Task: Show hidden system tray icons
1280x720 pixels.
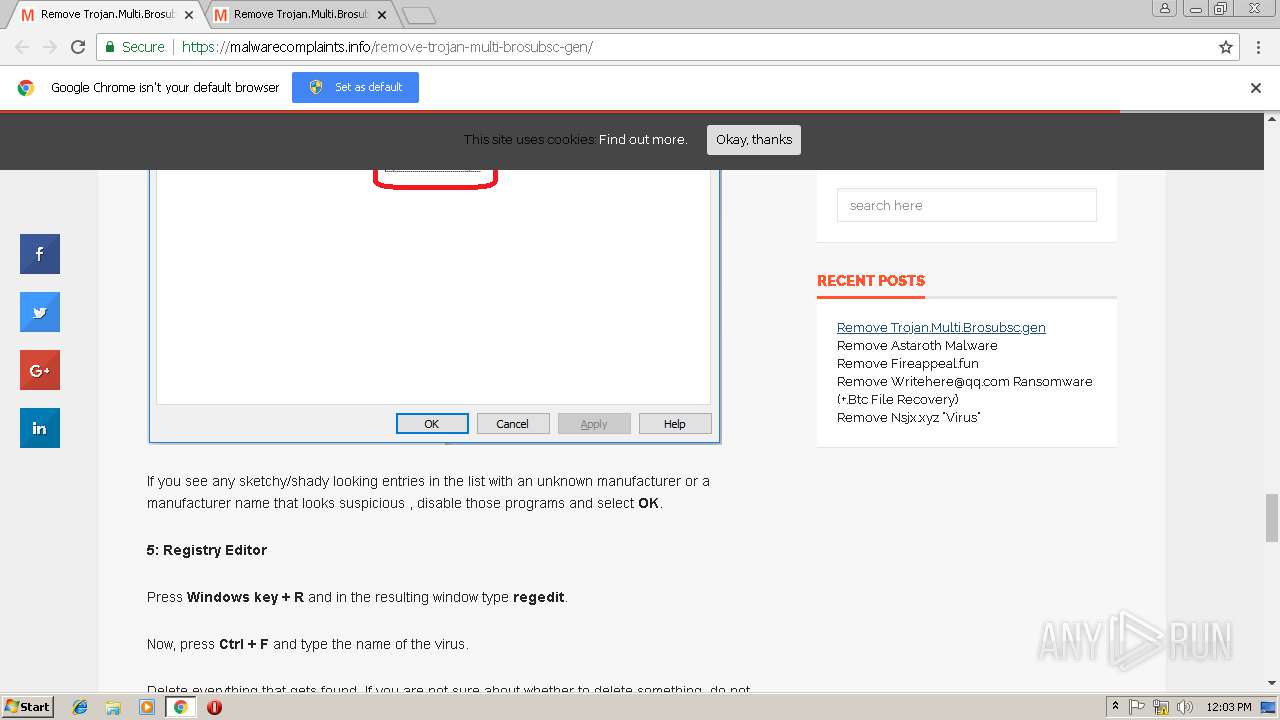Action: point(1115,707)
